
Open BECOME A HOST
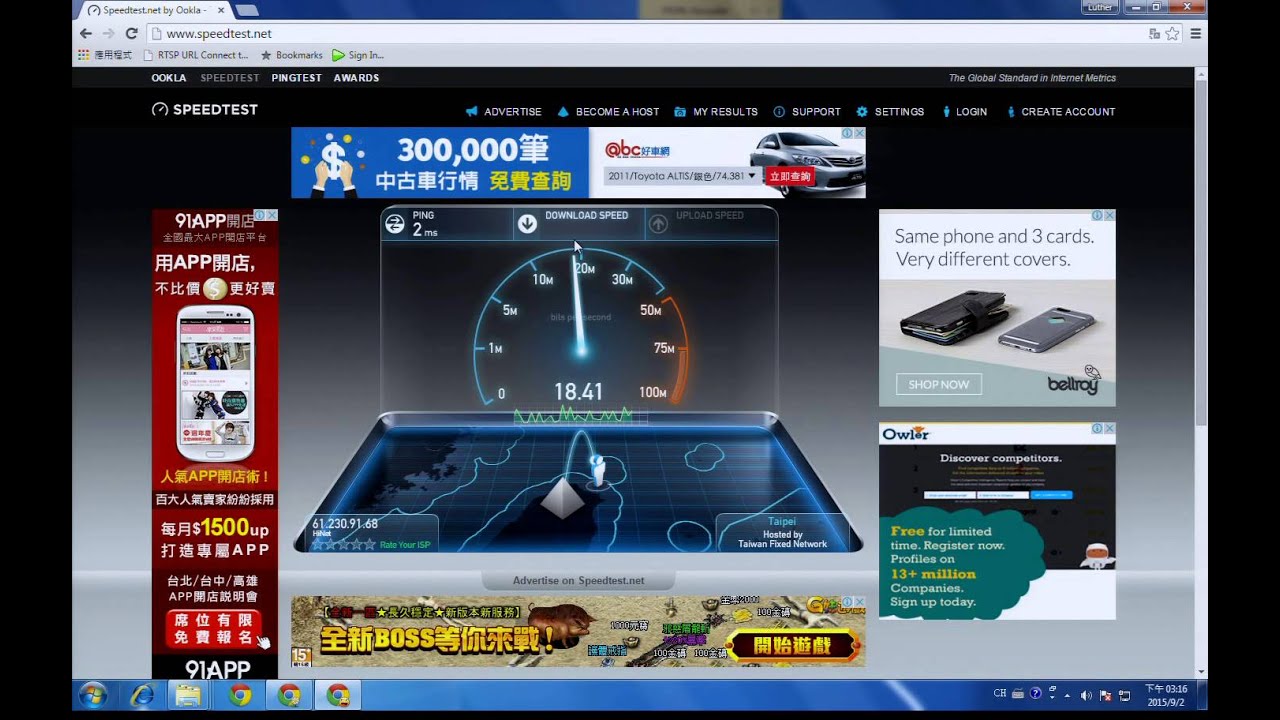(x=608, y=112)
